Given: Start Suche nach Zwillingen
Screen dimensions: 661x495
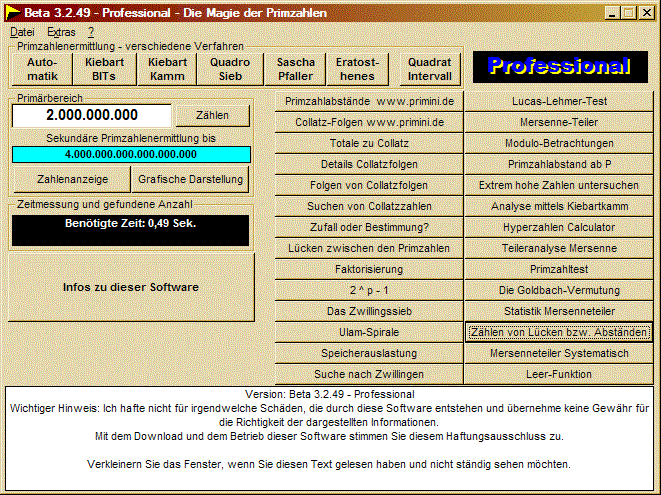Looking at the screenshot, I should tap(369, 374).
